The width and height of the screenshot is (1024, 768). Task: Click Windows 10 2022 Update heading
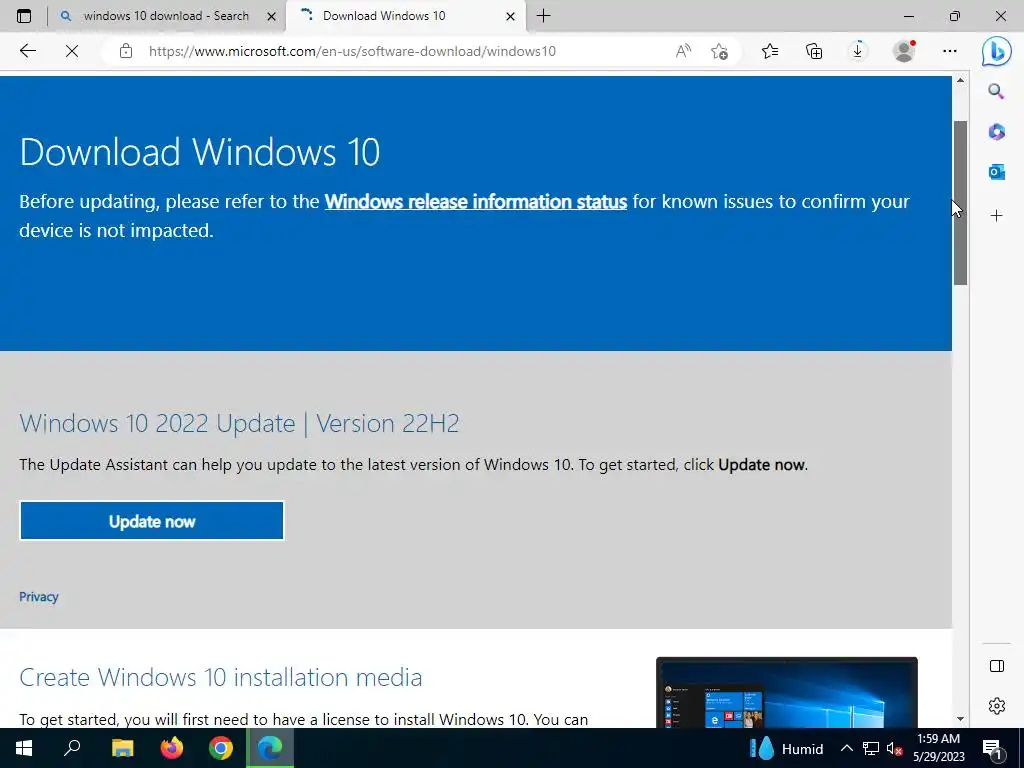[239, 424]
